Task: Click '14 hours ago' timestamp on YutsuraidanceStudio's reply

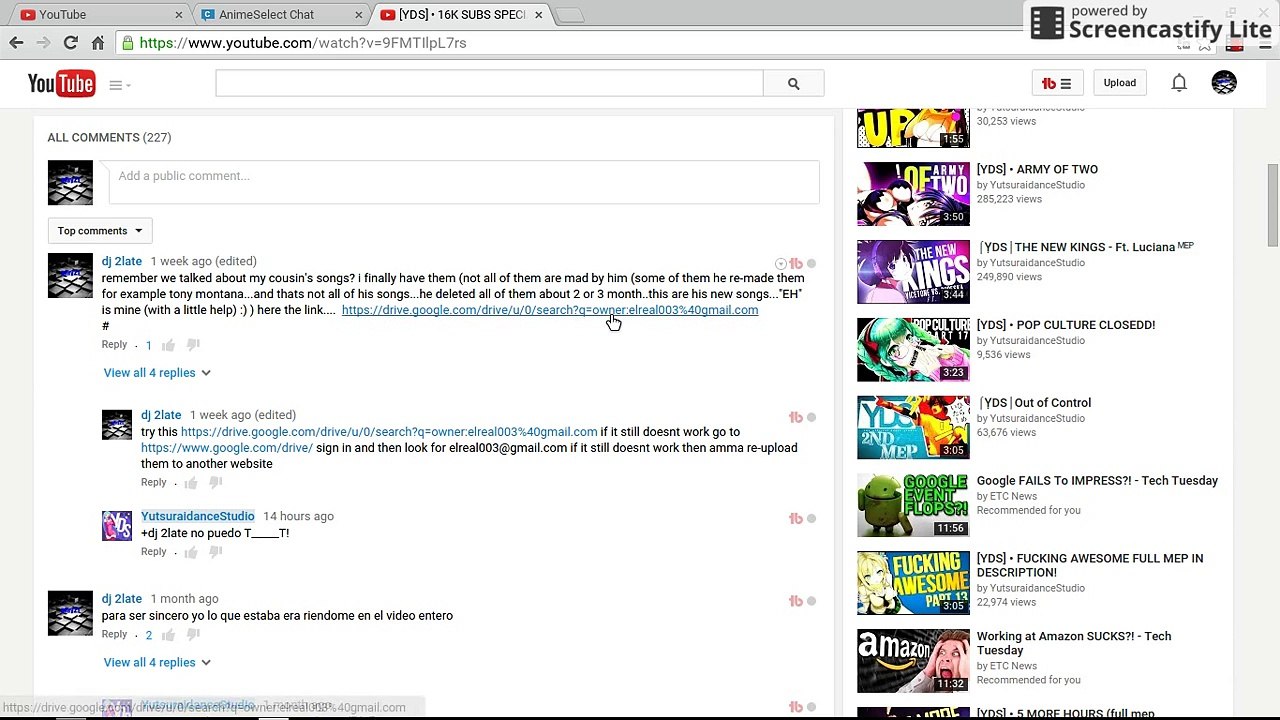Action: click(298, 516)
